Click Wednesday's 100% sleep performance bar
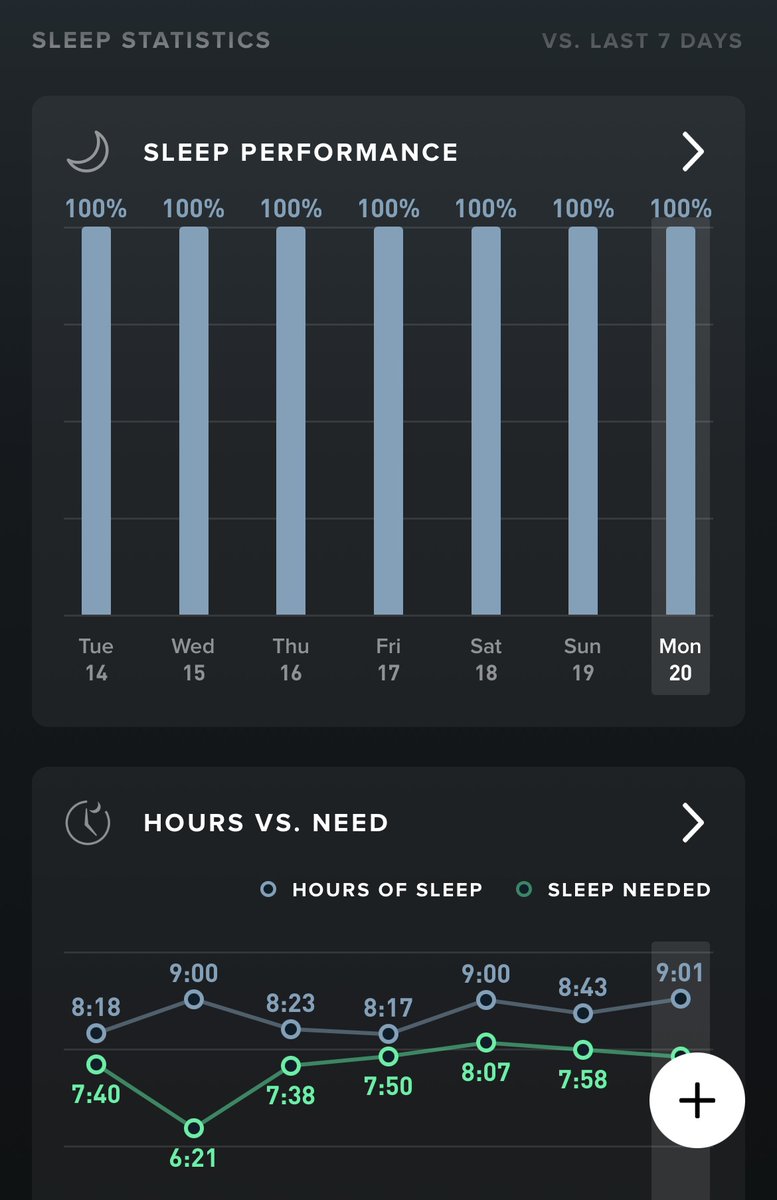This screenshot has width=777, height=1200. pyautogui.click(x=194, y=420)
